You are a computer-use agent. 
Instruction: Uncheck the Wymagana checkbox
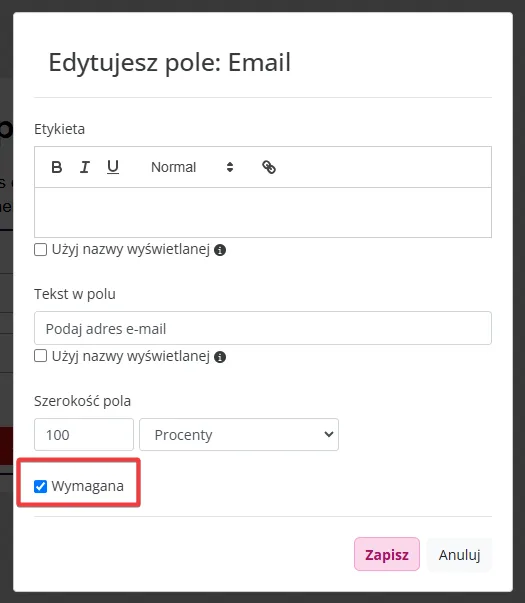40,486
